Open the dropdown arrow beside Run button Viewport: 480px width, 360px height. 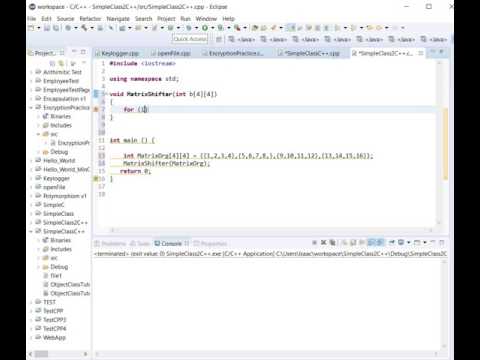tap(213, 28)
